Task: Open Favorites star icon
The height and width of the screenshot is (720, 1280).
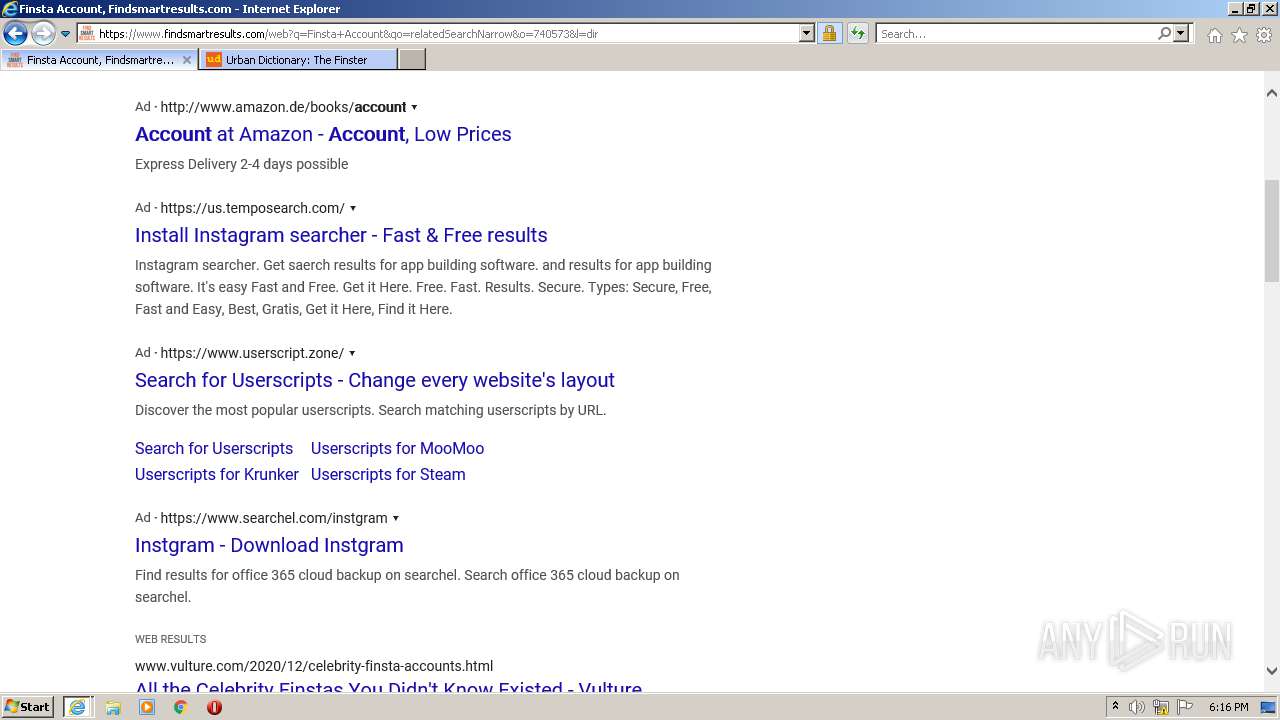Action: pos(1239,35)
